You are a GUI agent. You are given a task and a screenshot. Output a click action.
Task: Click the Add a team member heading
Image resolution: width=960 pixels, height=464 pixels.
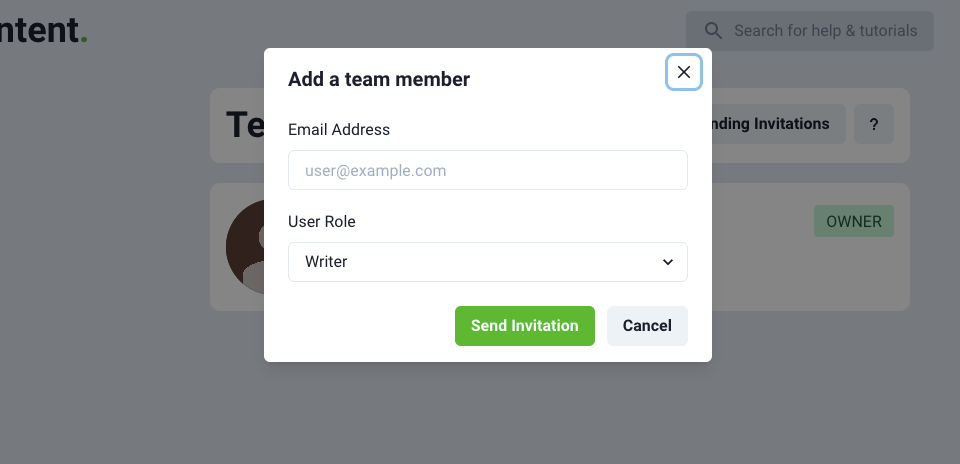[x=379, y=80]
